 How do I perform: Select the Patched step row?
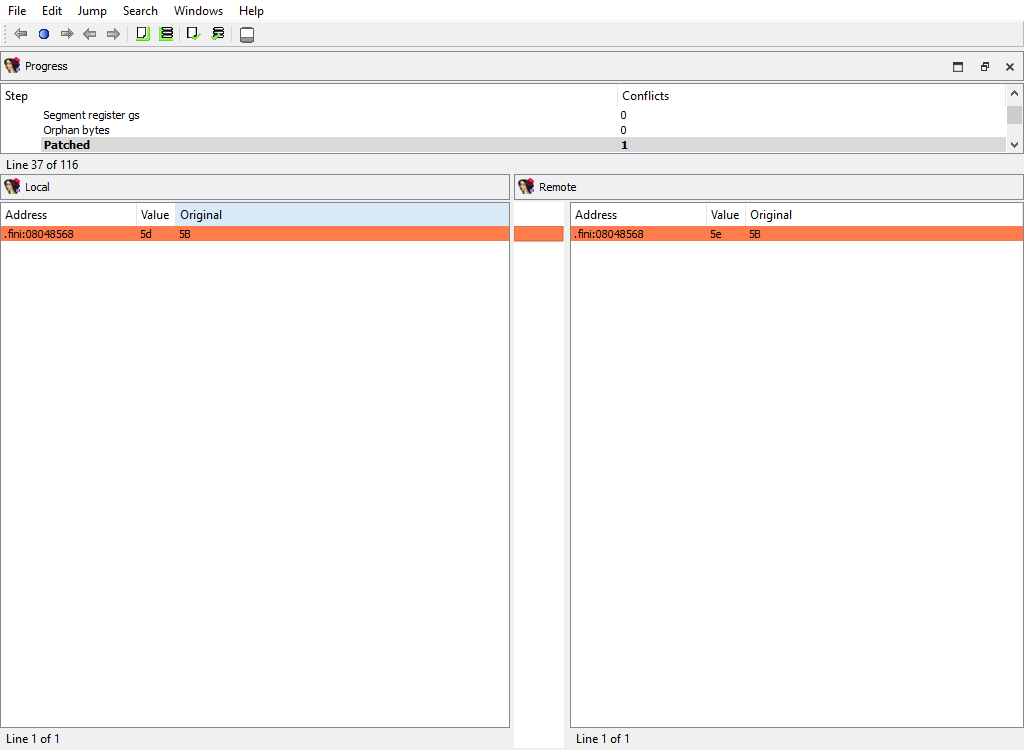66,145
